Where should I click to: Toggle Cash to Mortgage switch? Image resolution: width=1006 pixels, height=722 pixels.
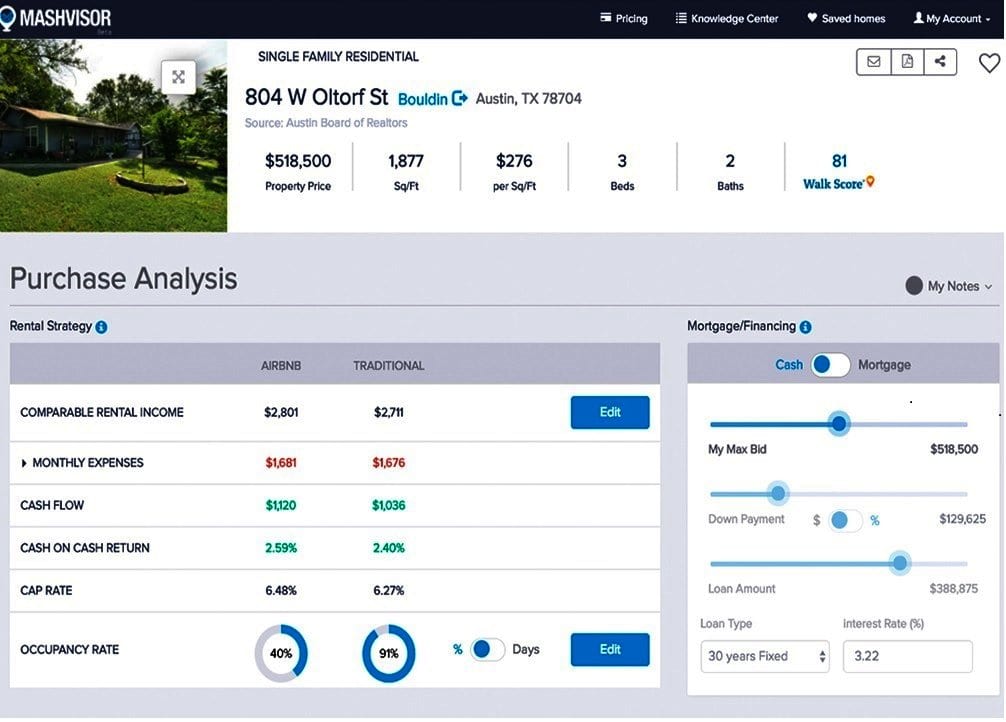(x=830, y=365)
